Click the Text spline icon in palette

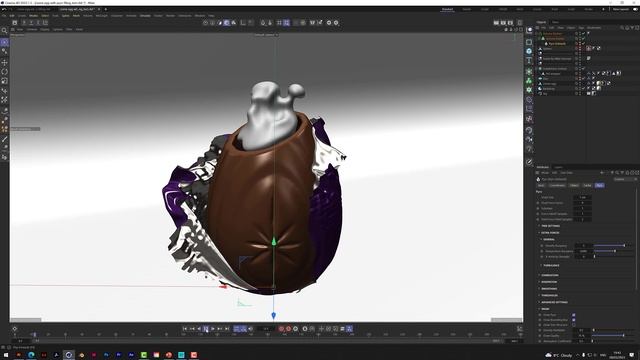point(529,60)
